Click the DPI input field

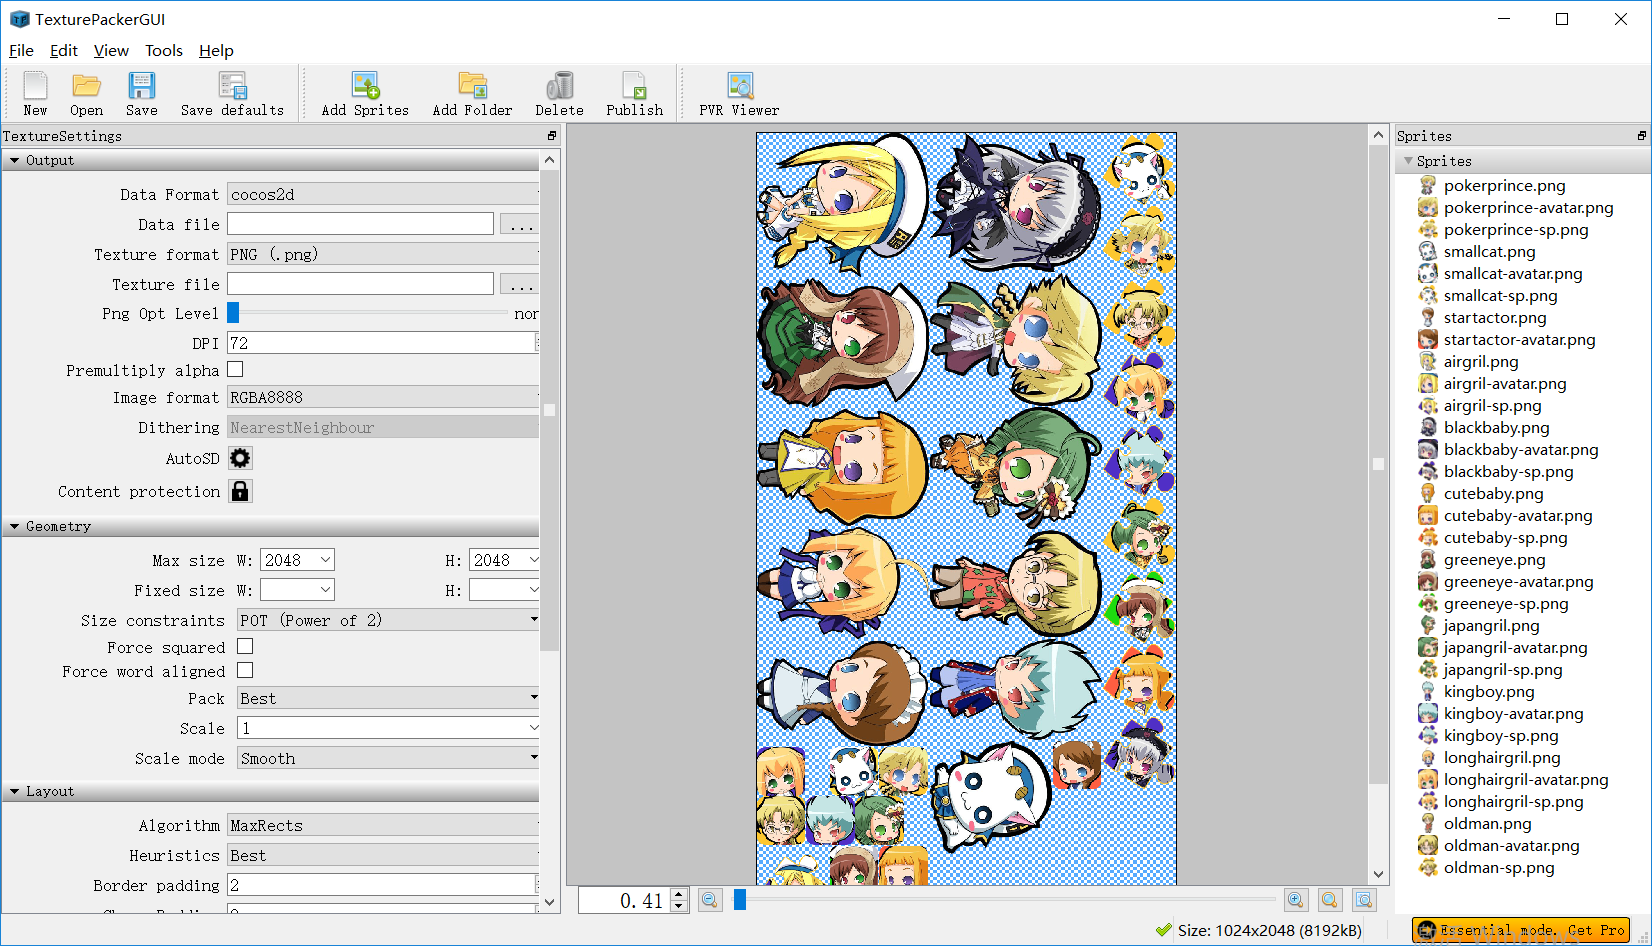tap(383, 343)
